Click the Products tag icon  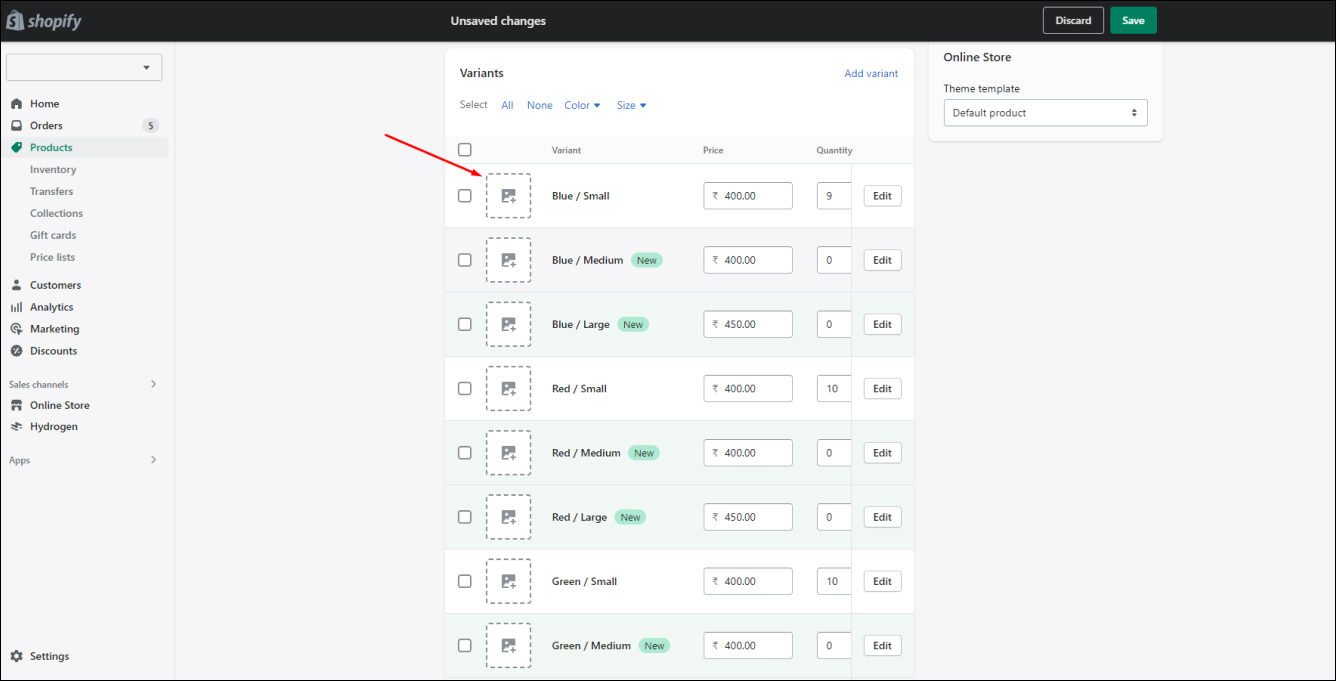16,148
